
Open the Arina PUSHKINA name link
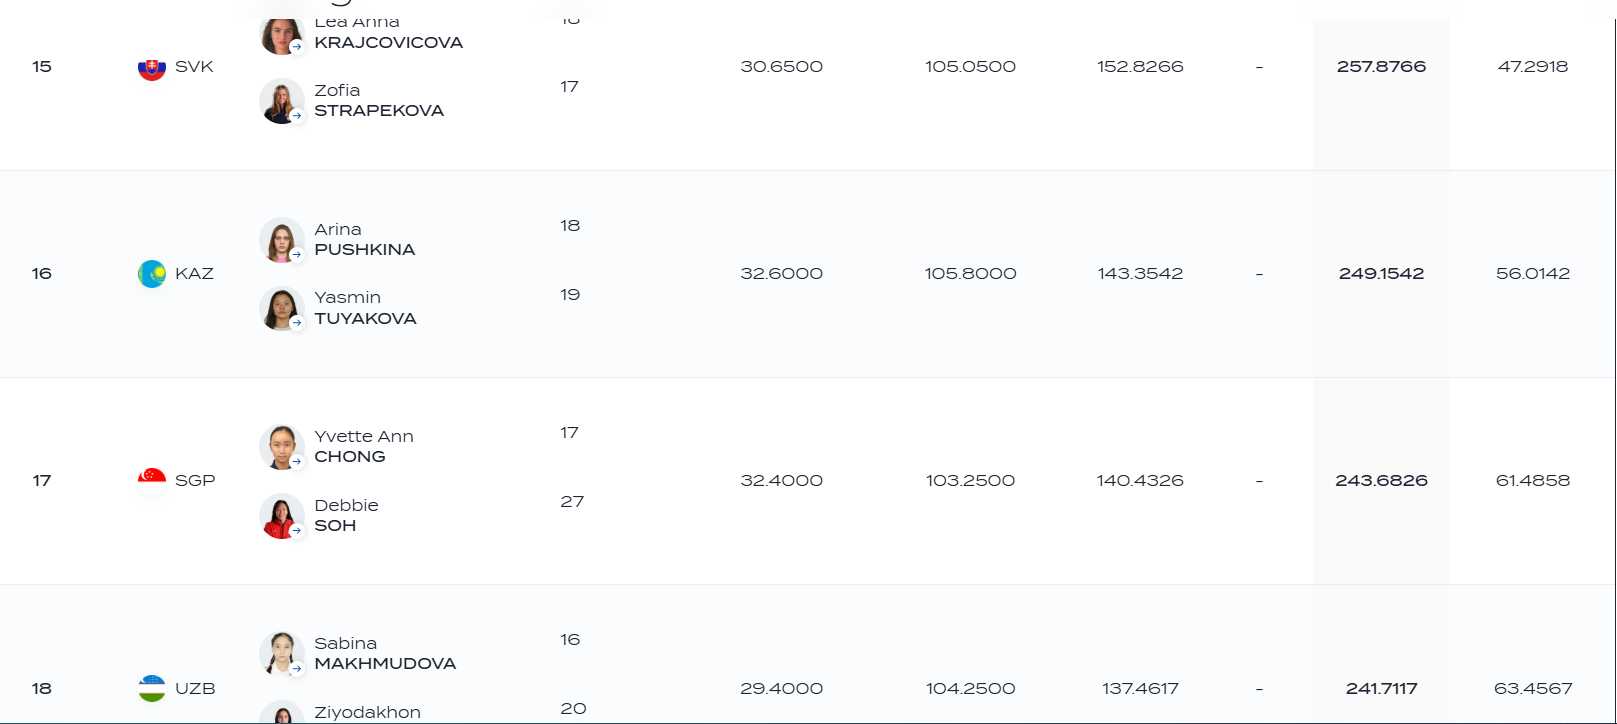point(364,240)
